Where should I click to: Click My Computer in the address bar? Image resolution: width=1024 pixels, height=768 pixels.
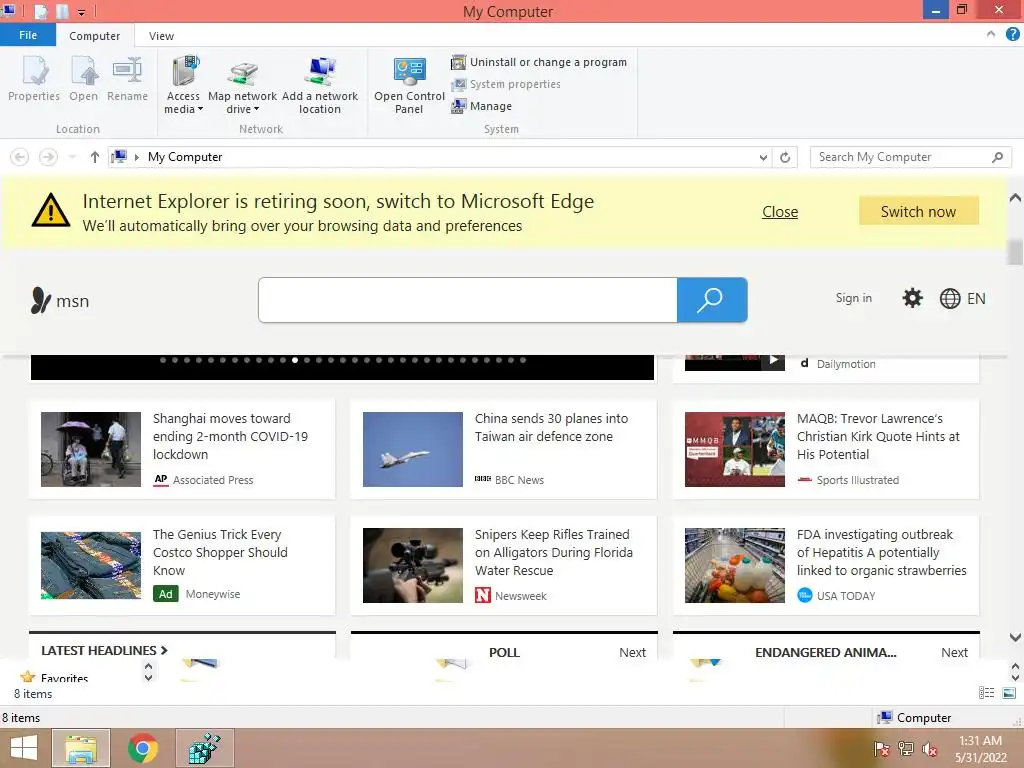tap(185, 157)
